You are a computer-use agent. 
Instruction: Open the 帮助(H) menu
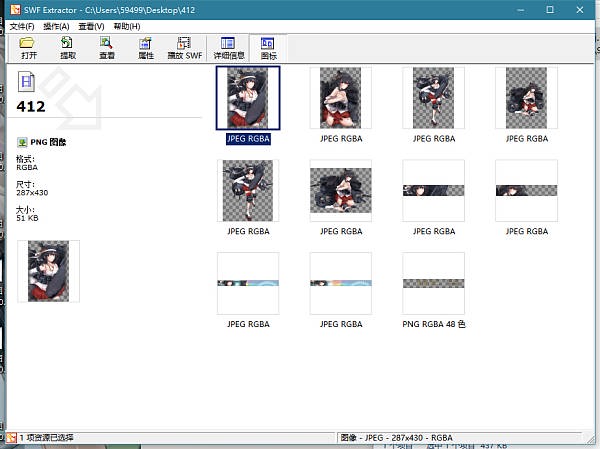(127, 26)
